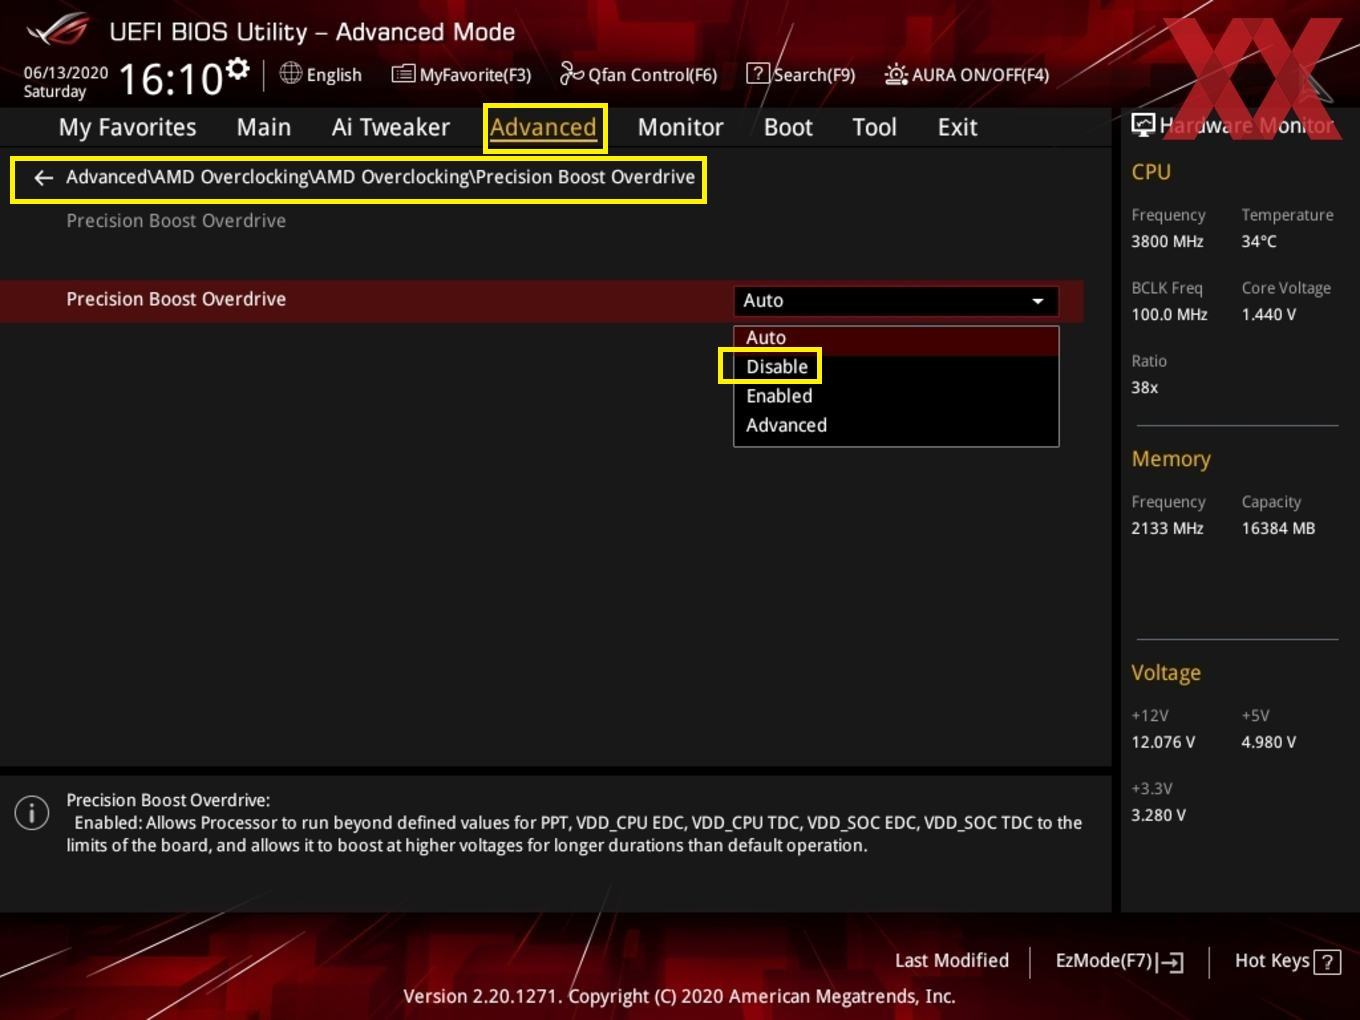Screen dimensions: 1360x1020
Task: Click the gray Precision Boost Overdrive heading
Action: point(176,221)
